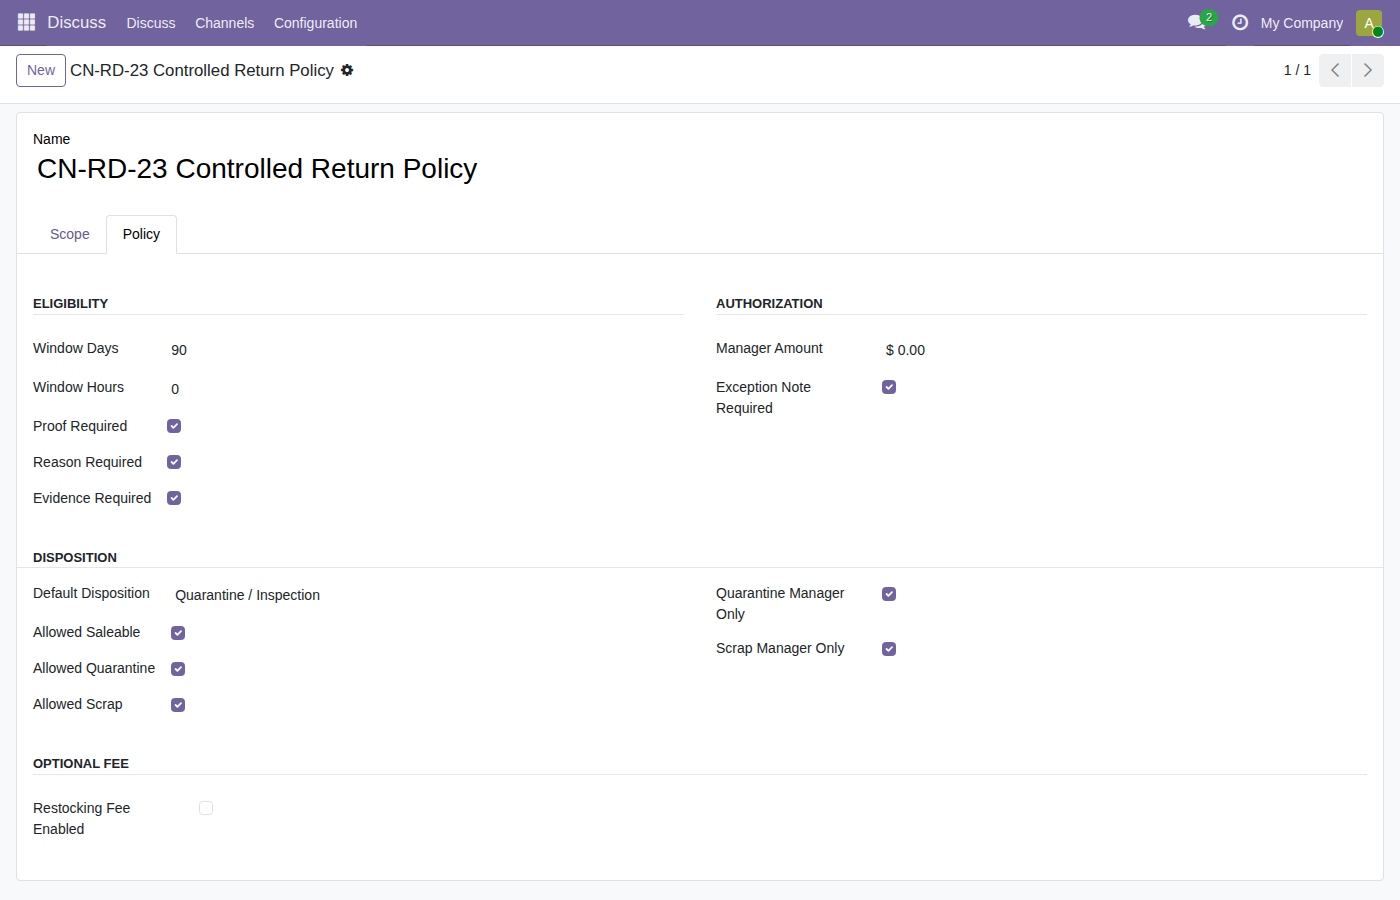1400x900 pixels.
Task: Open the Default Disposition dropdown
Action: pyautogui.click(x=427, y=595)
